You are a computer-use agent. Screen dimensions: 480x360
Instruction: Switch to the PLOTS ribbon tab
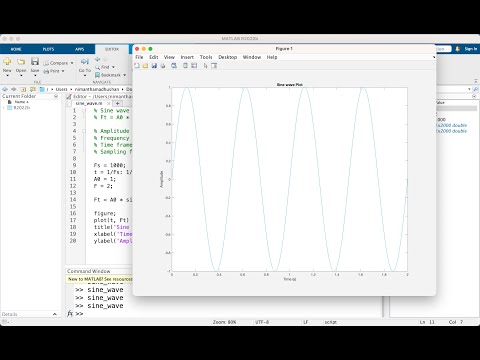click(48, 49)
